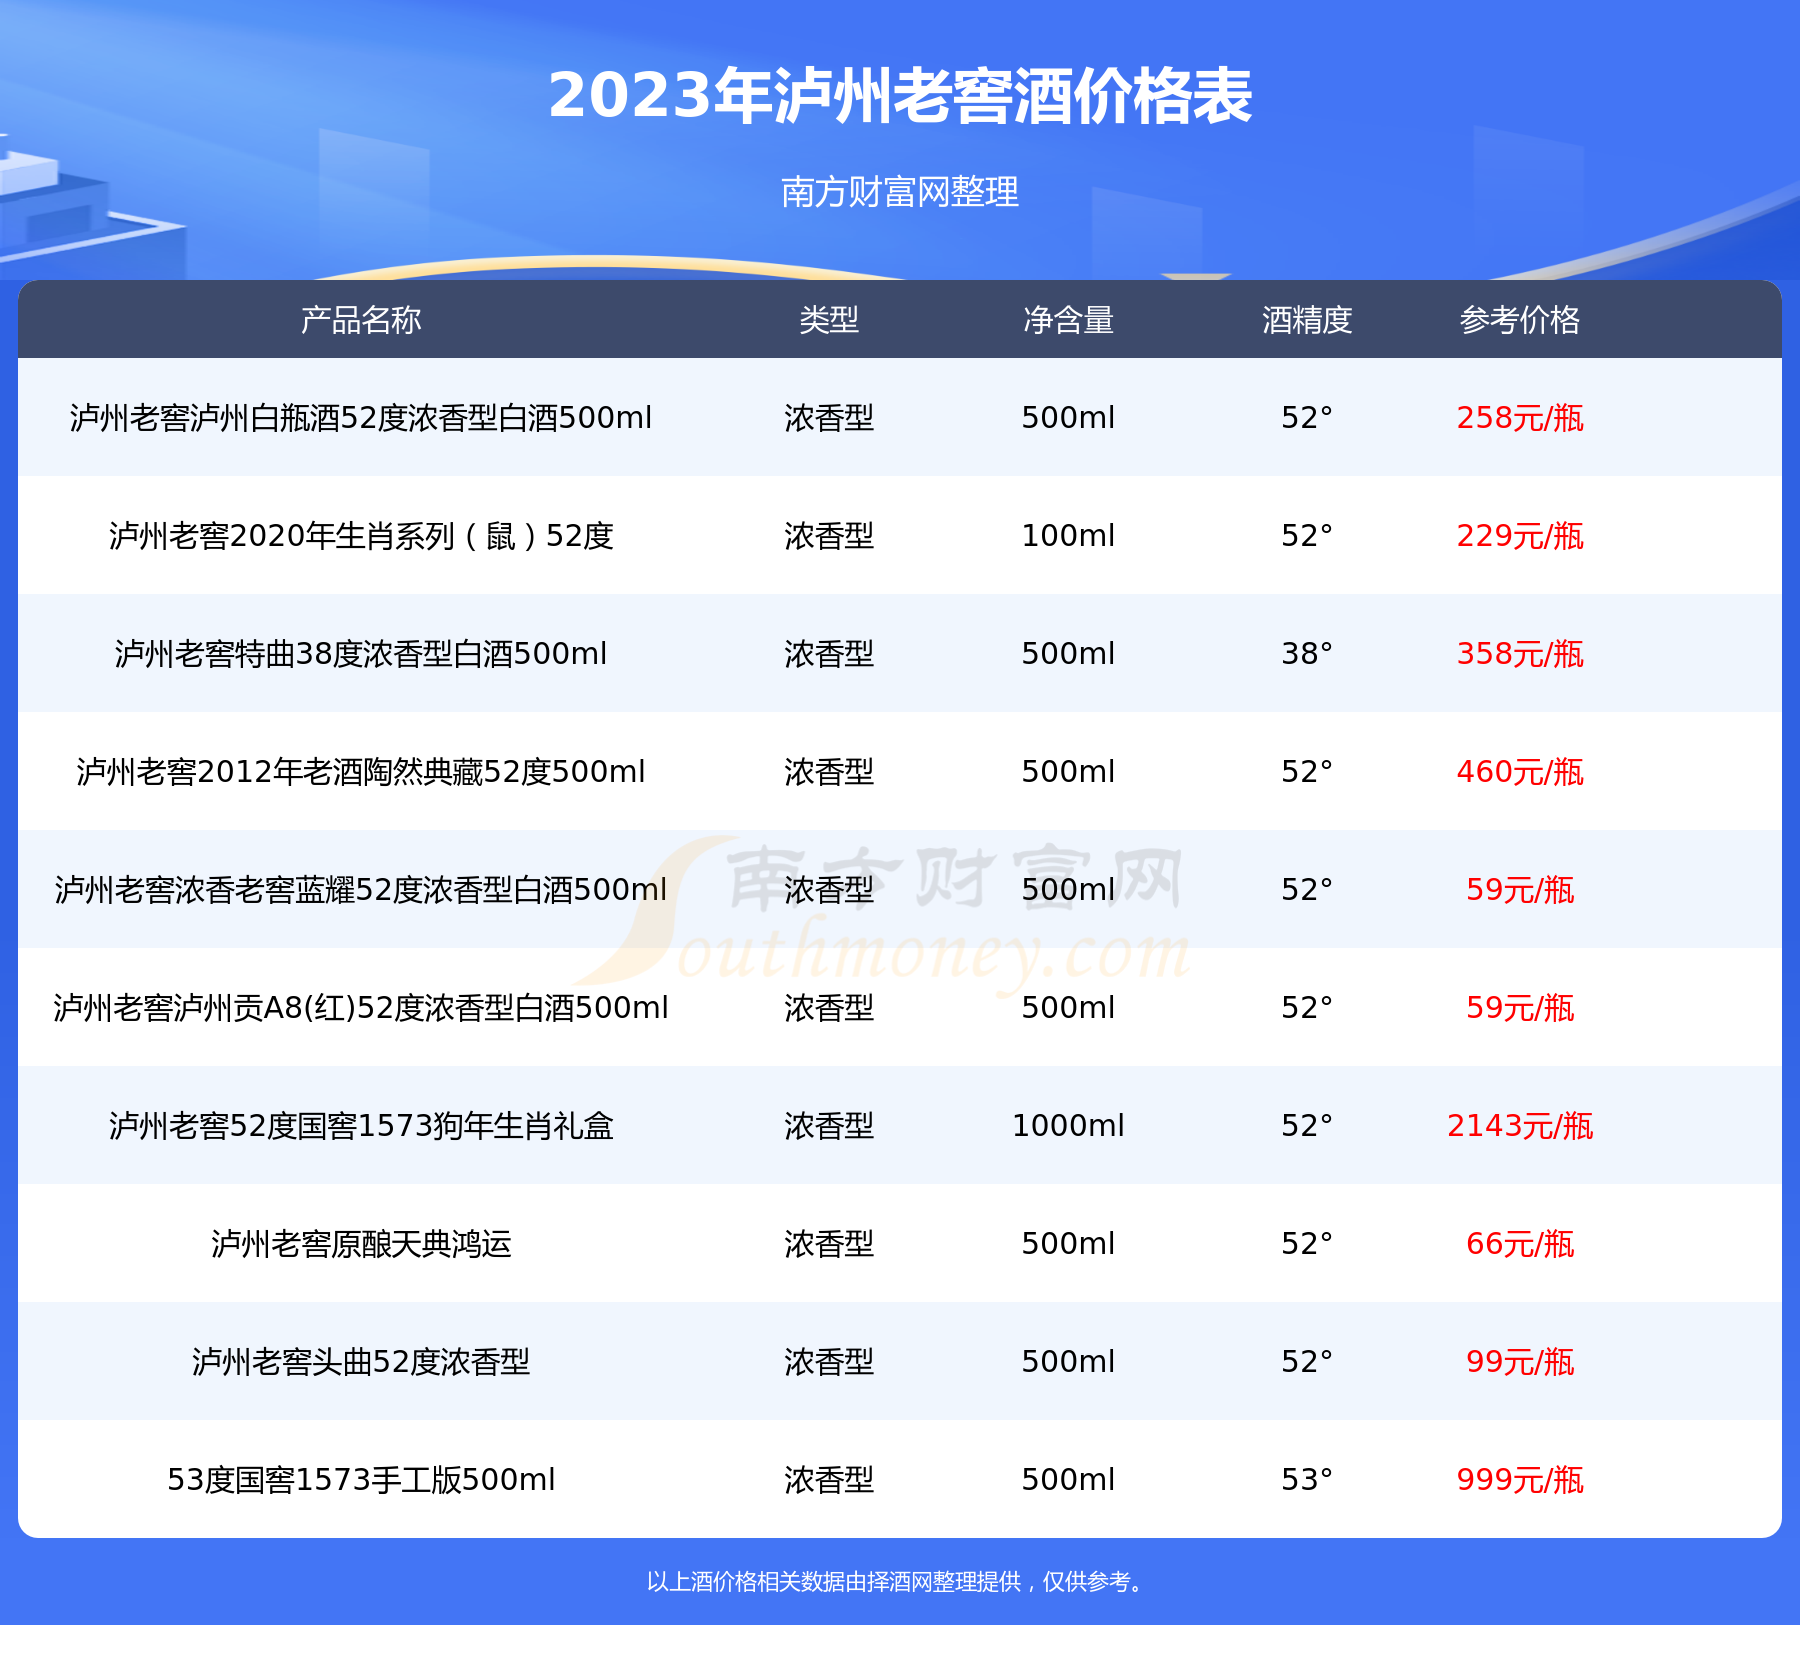Viewport: 1800px width, 1670px height.
Task: Select product 泸州老窖2012年老酒陶然典藏52度500ml
Action: point(361,771)
